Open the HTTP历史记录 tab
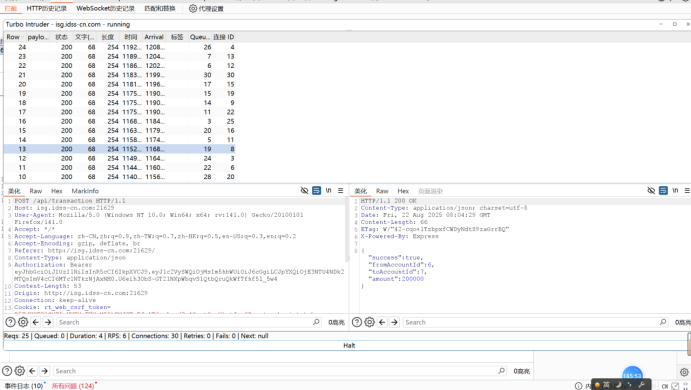The width and height of the screenshot is (691, 390). 46,8
